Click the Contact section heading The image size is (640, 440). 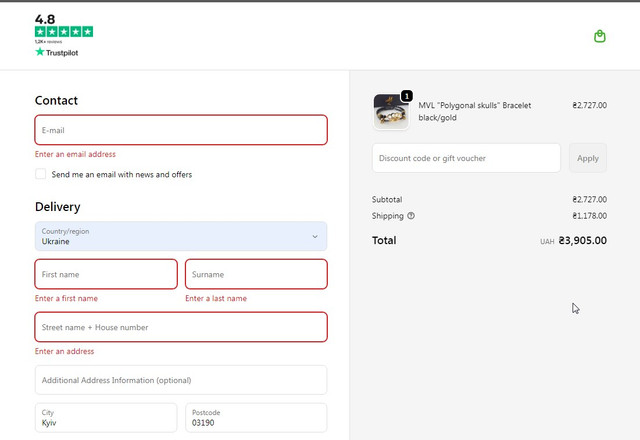56,100
